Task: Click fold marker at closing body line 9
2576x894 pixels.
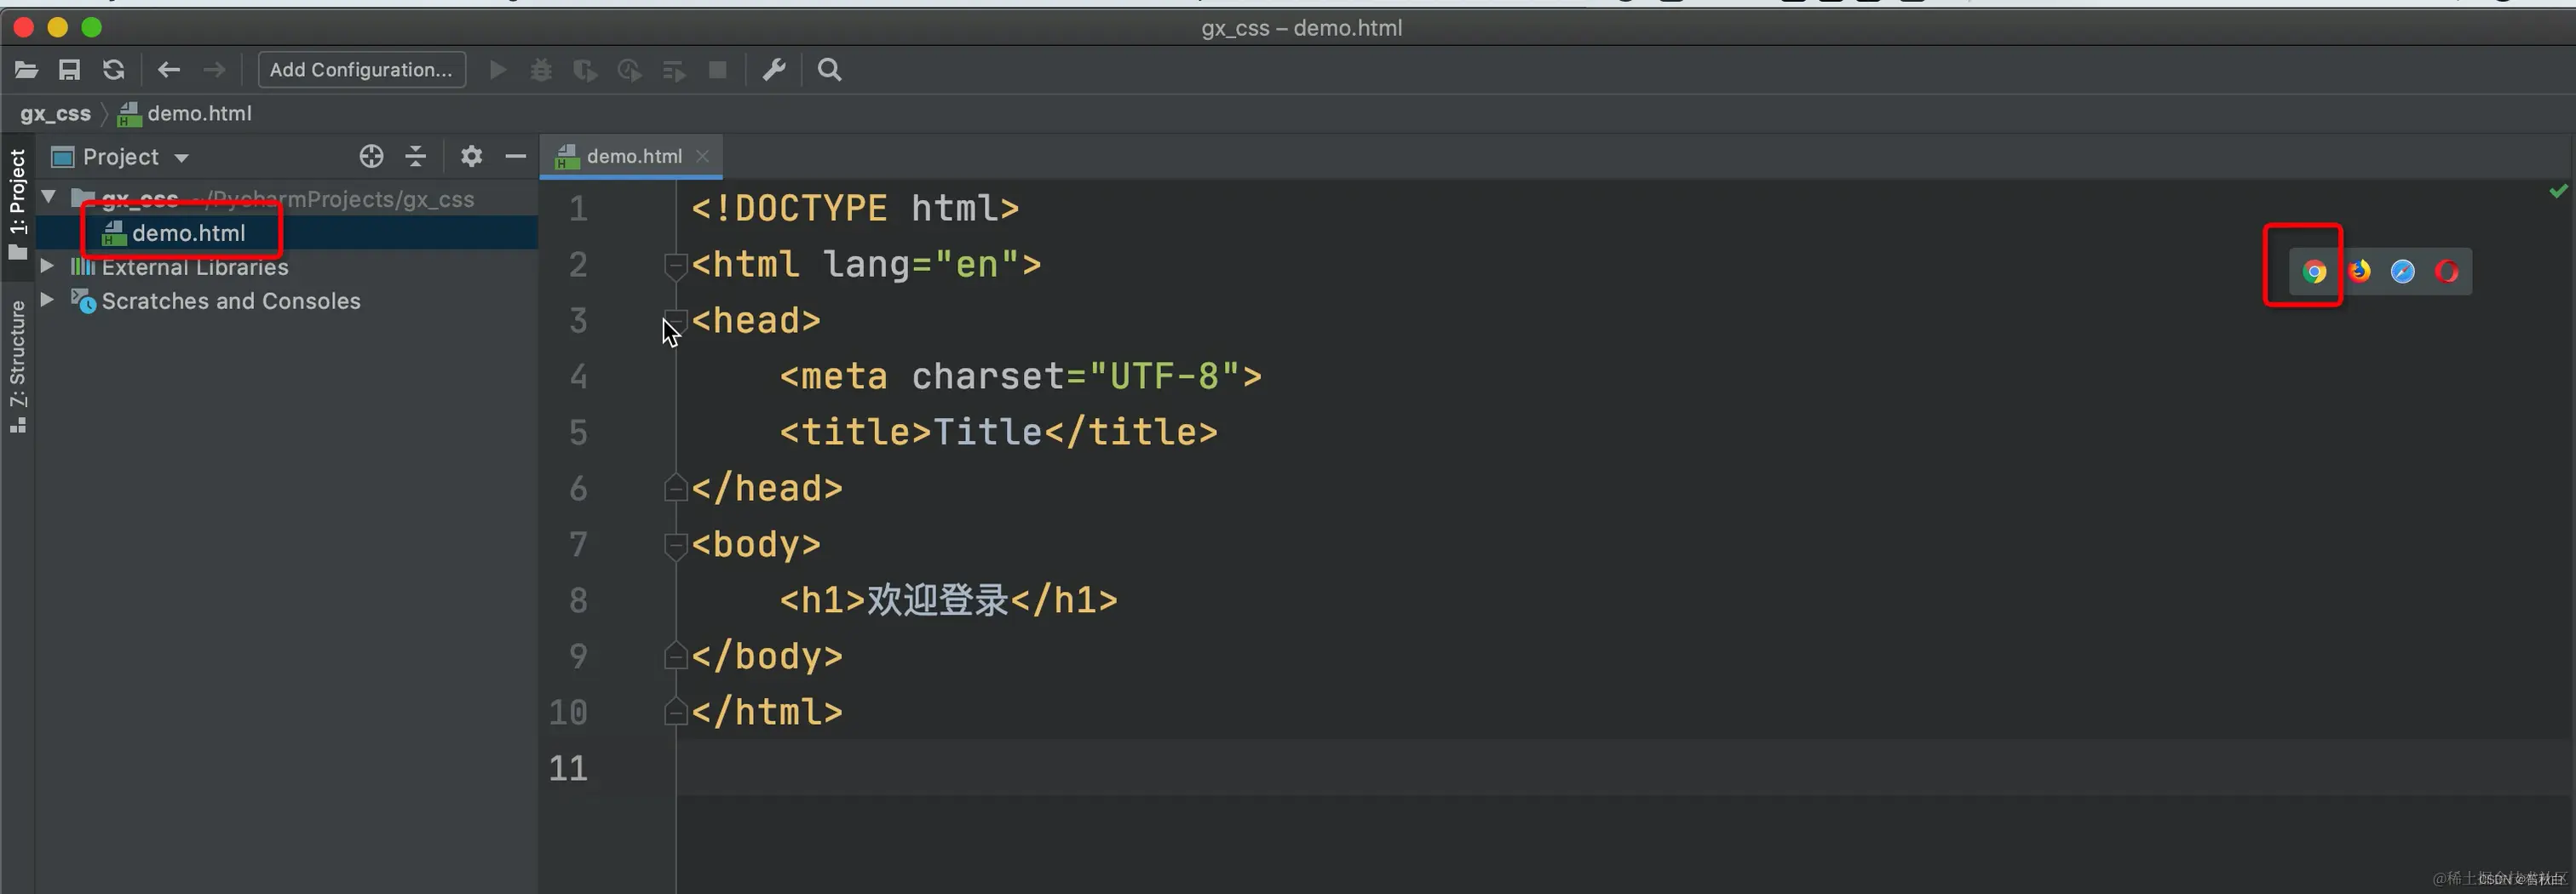Action: pyautogui.click(x=675, y=656)
